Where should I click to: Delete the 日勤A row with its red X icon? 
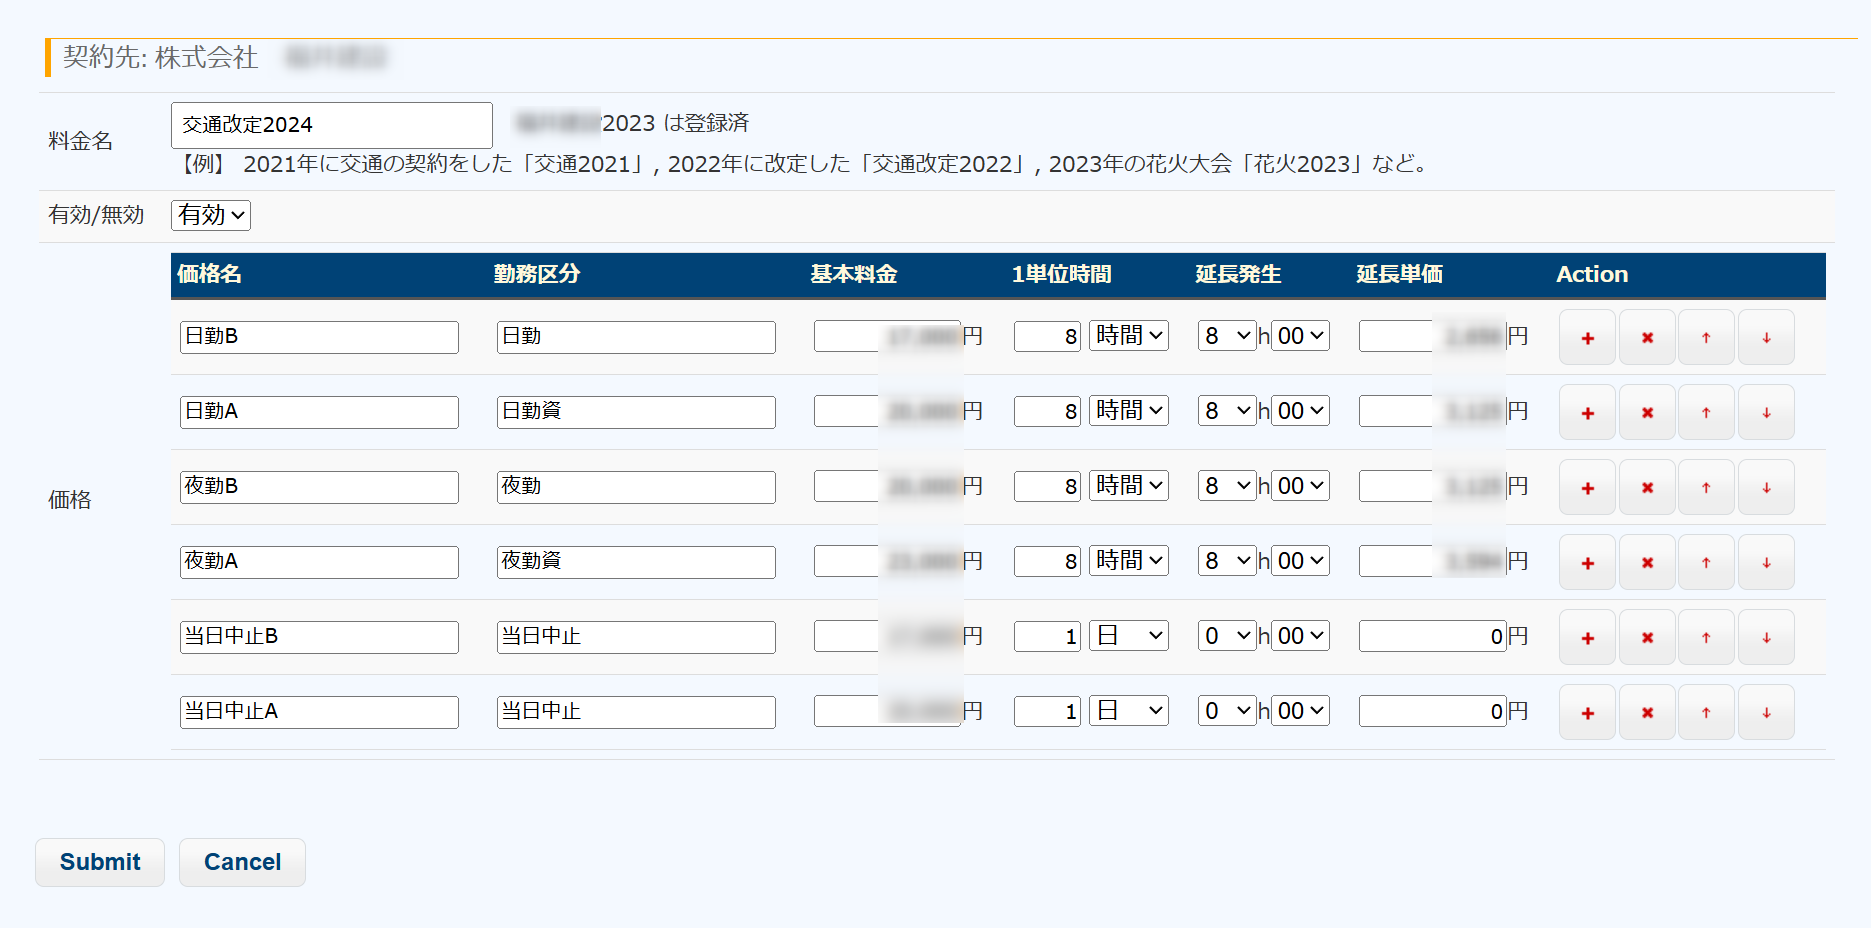tap(1647, 413)
